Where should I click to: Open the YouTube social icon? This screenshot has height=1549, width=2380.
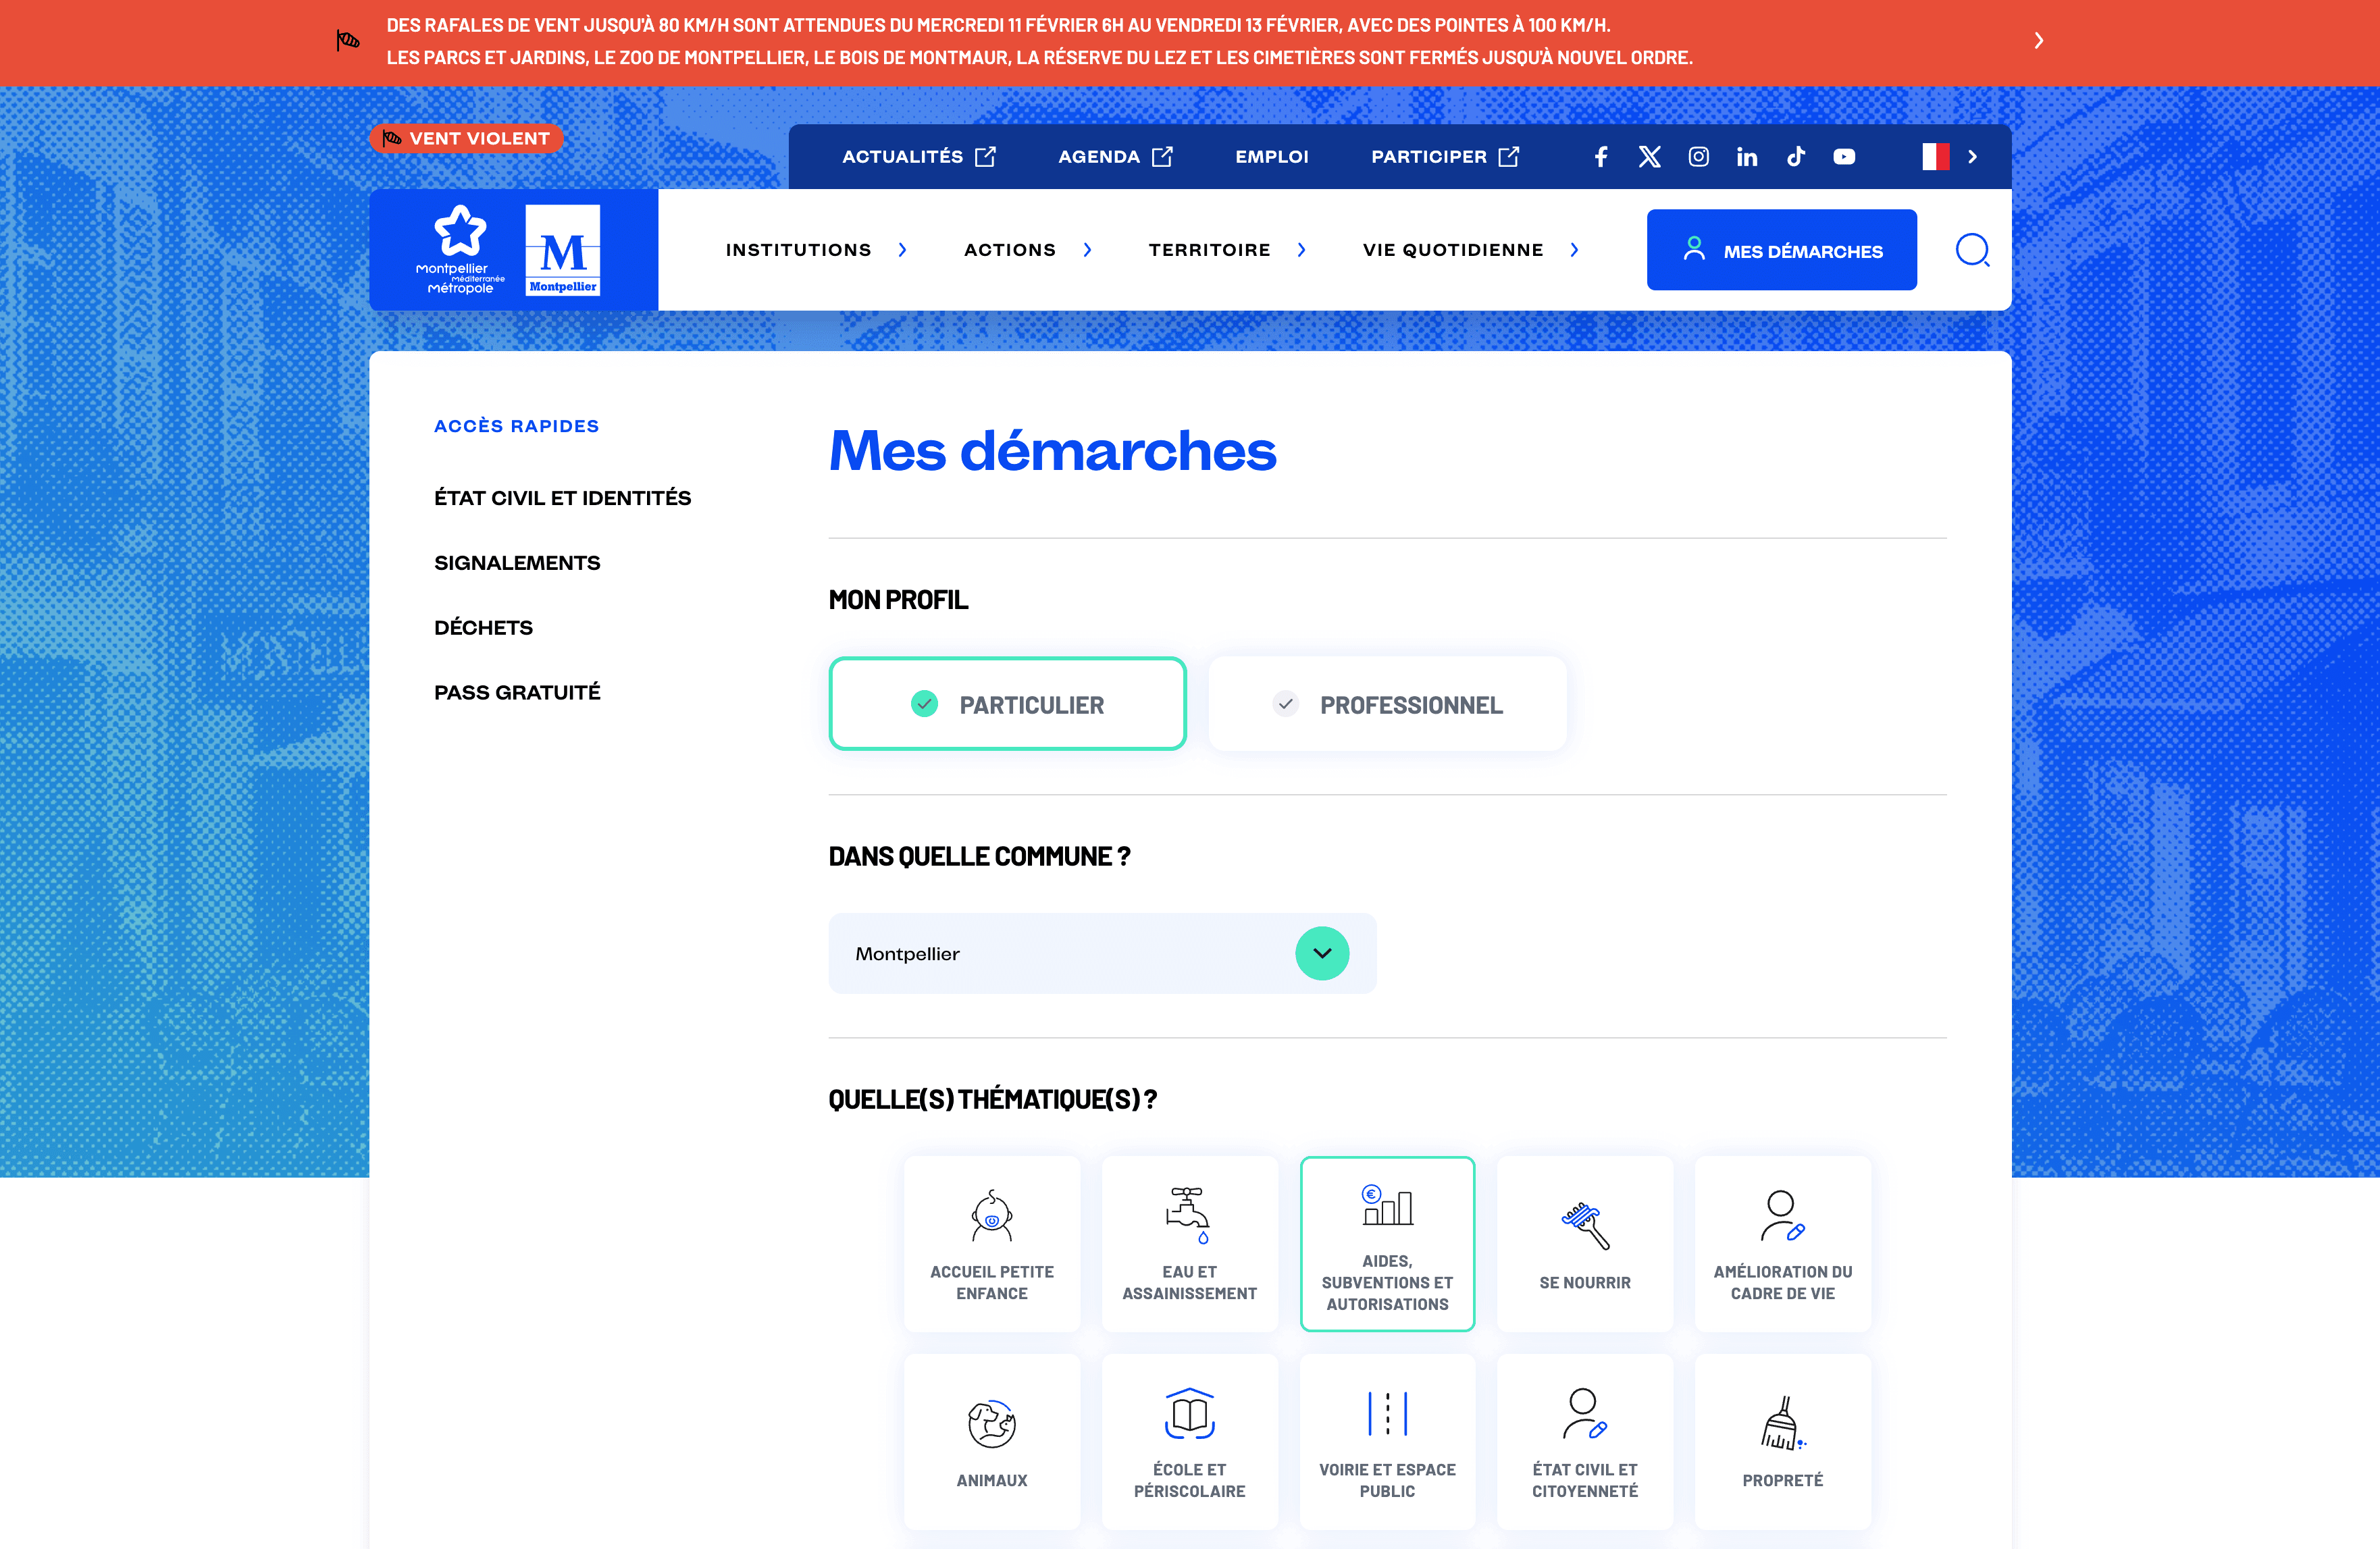click(1844, 157)
